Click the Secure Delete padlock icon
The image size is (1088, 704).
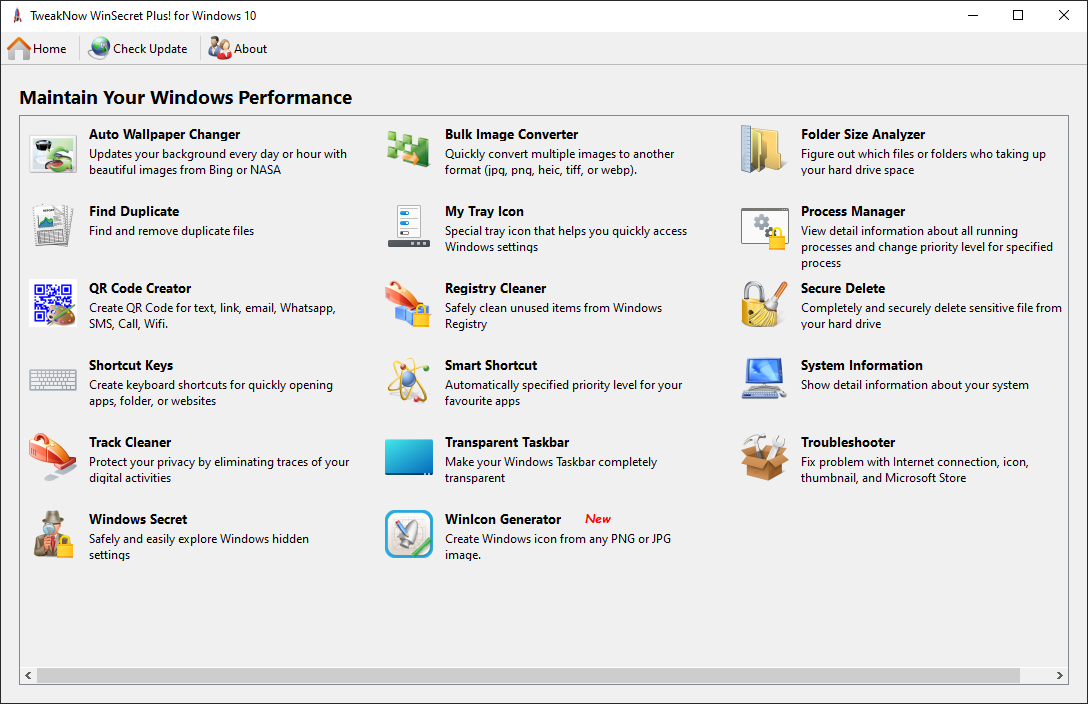tap(764, 305)
